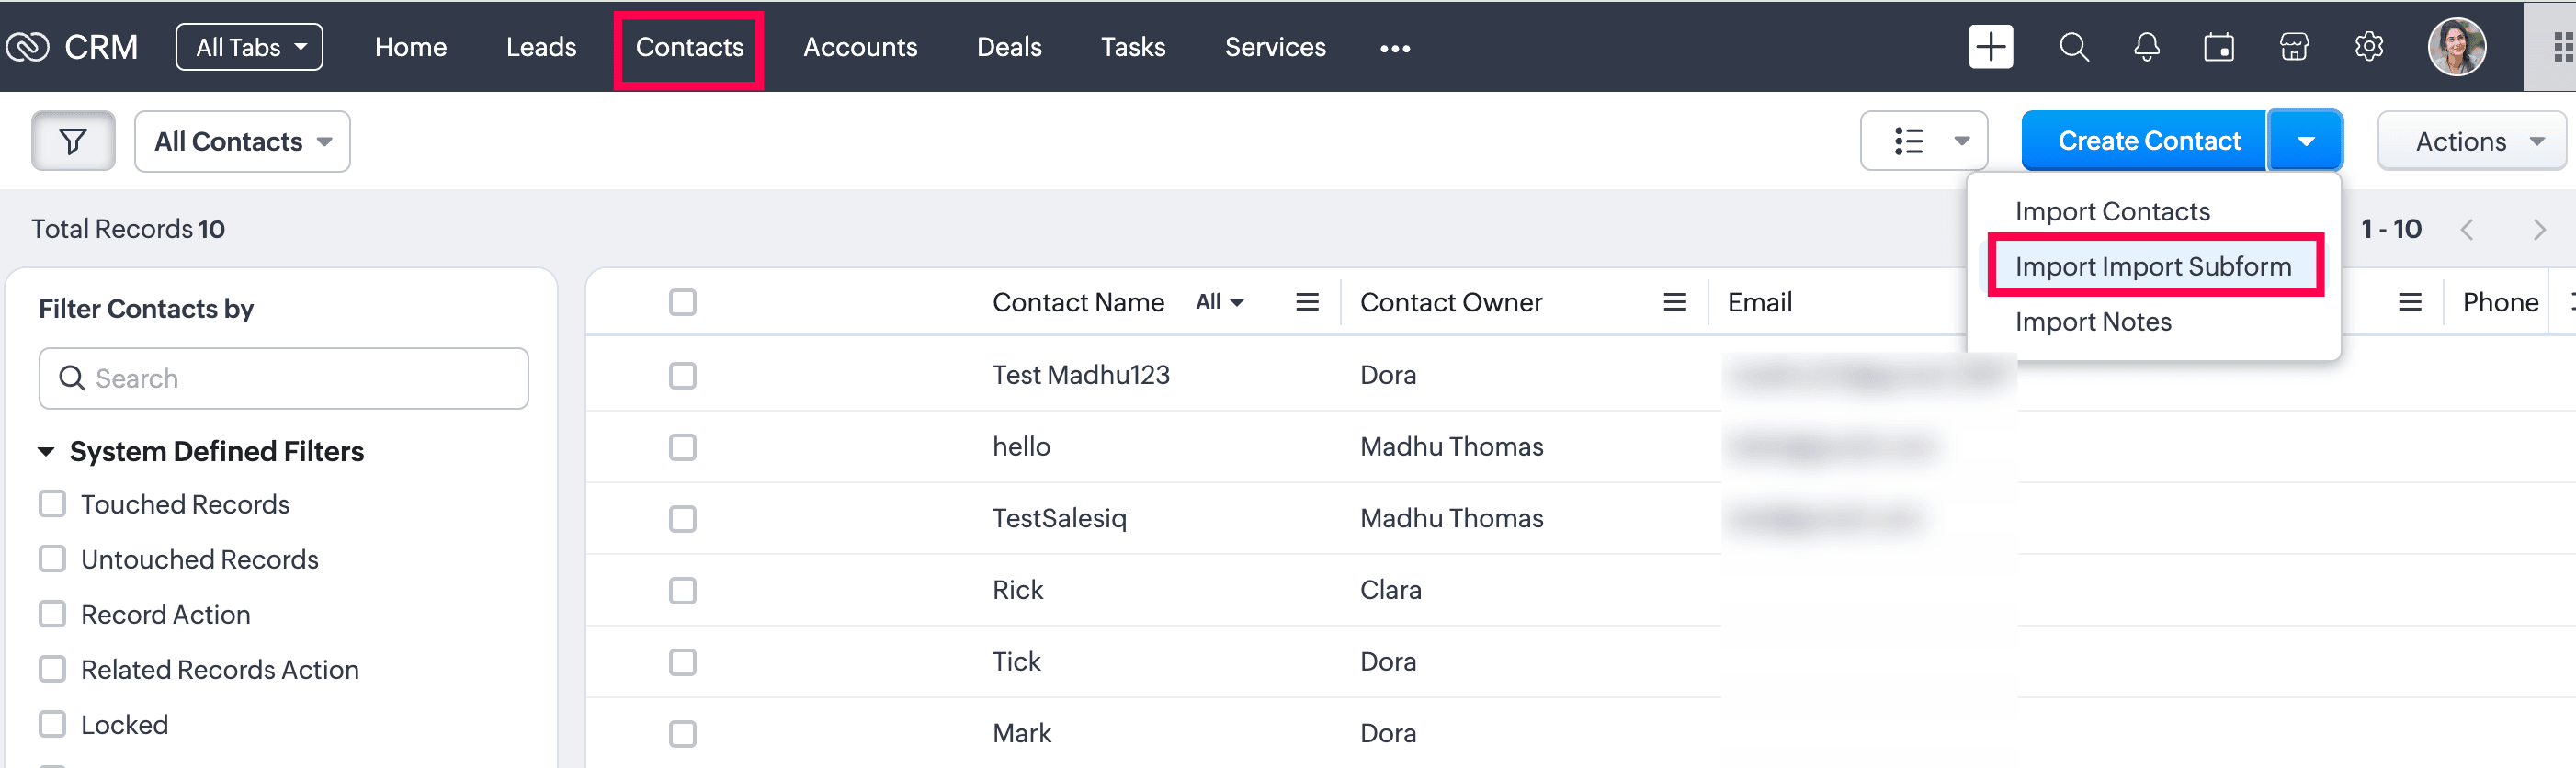The width and height of the screenshot is (2576, 768).
Task: Click the Create Contact button
Action: (x=2147, y=141)
